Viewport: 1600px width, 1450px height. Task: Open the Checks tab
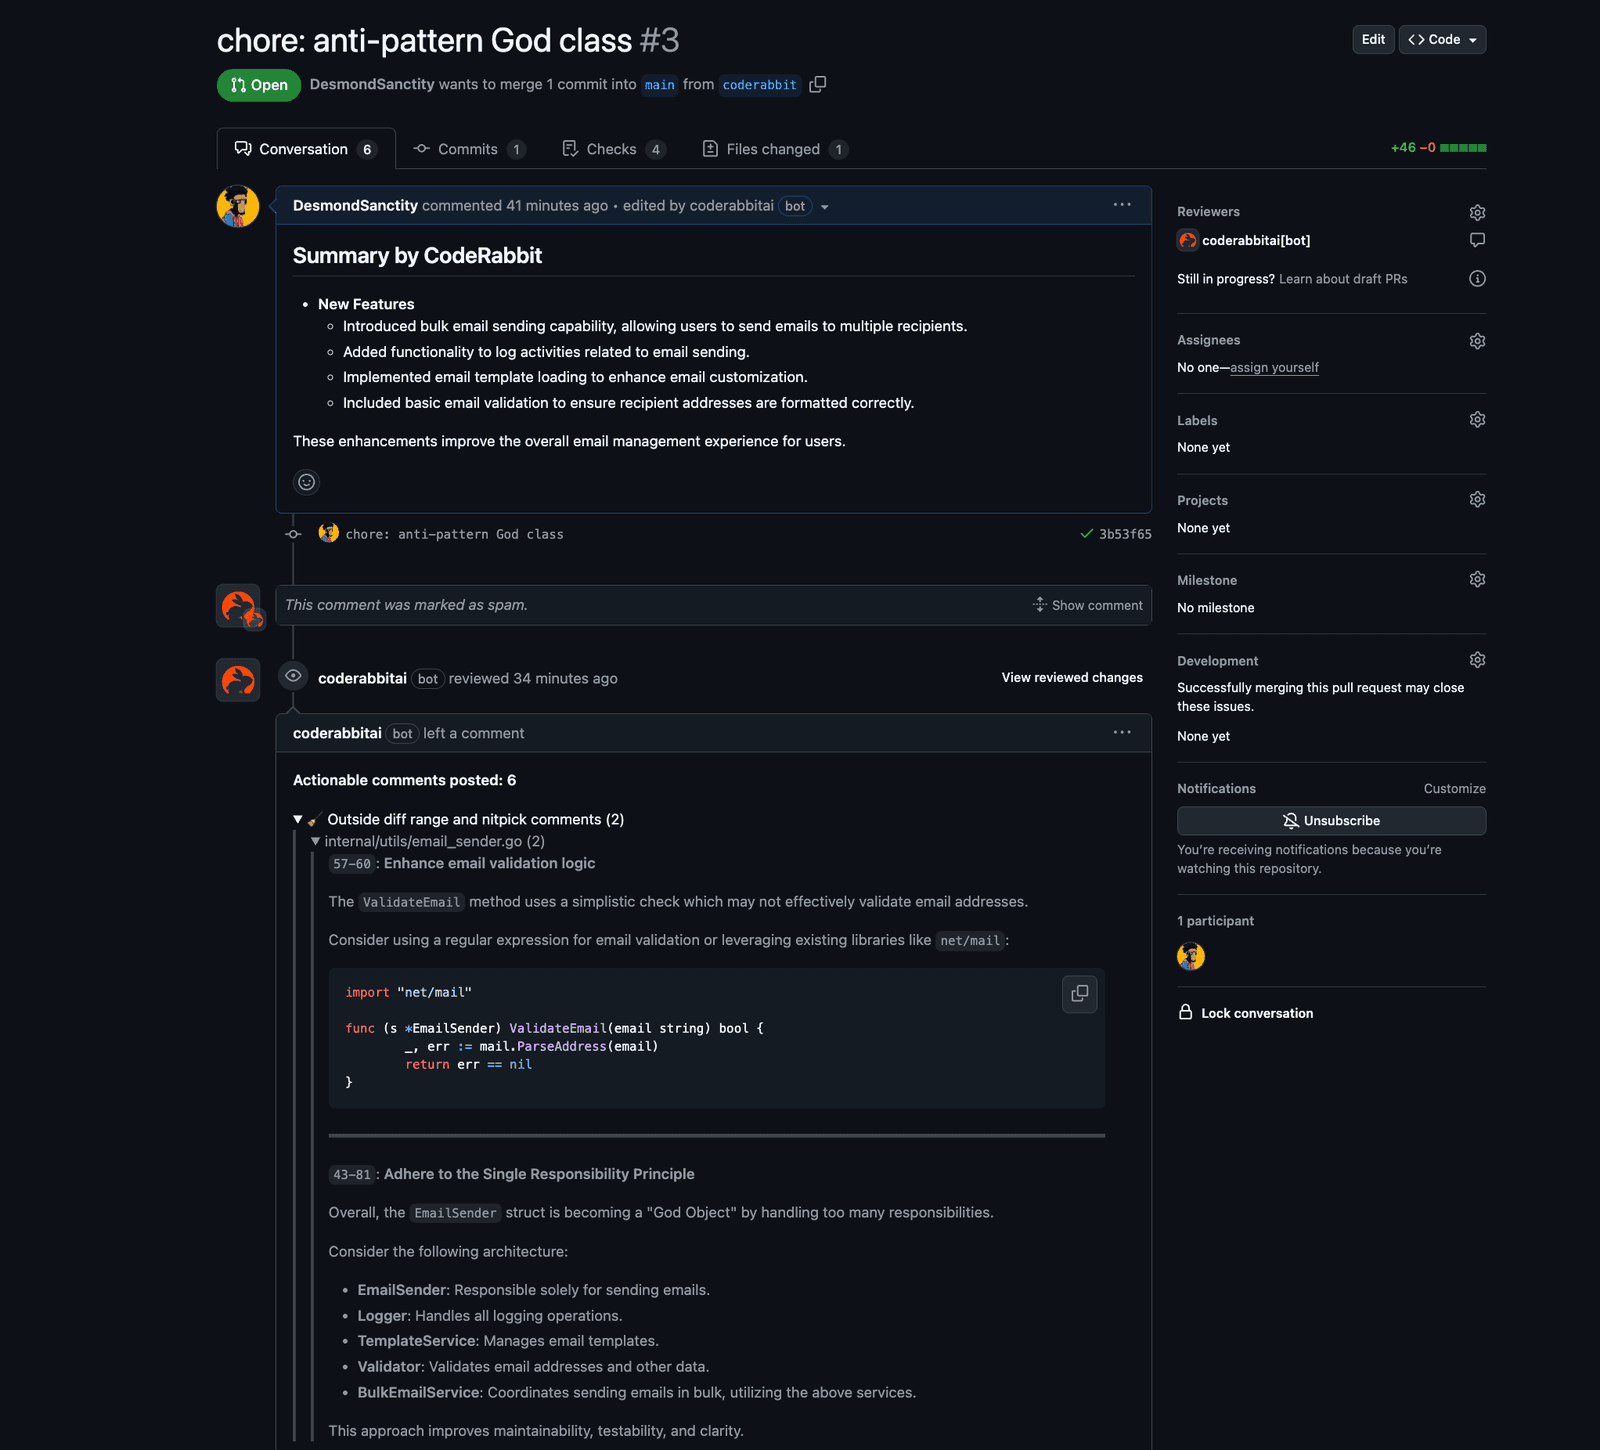point(611,149)
